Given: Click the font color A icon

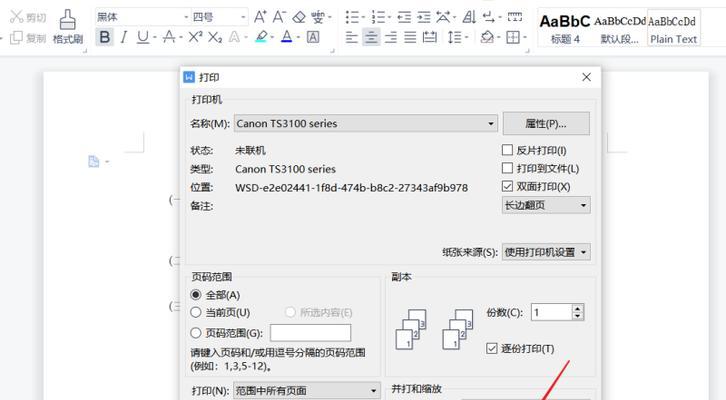Looking at the screenshot, I should coord(287,37).
